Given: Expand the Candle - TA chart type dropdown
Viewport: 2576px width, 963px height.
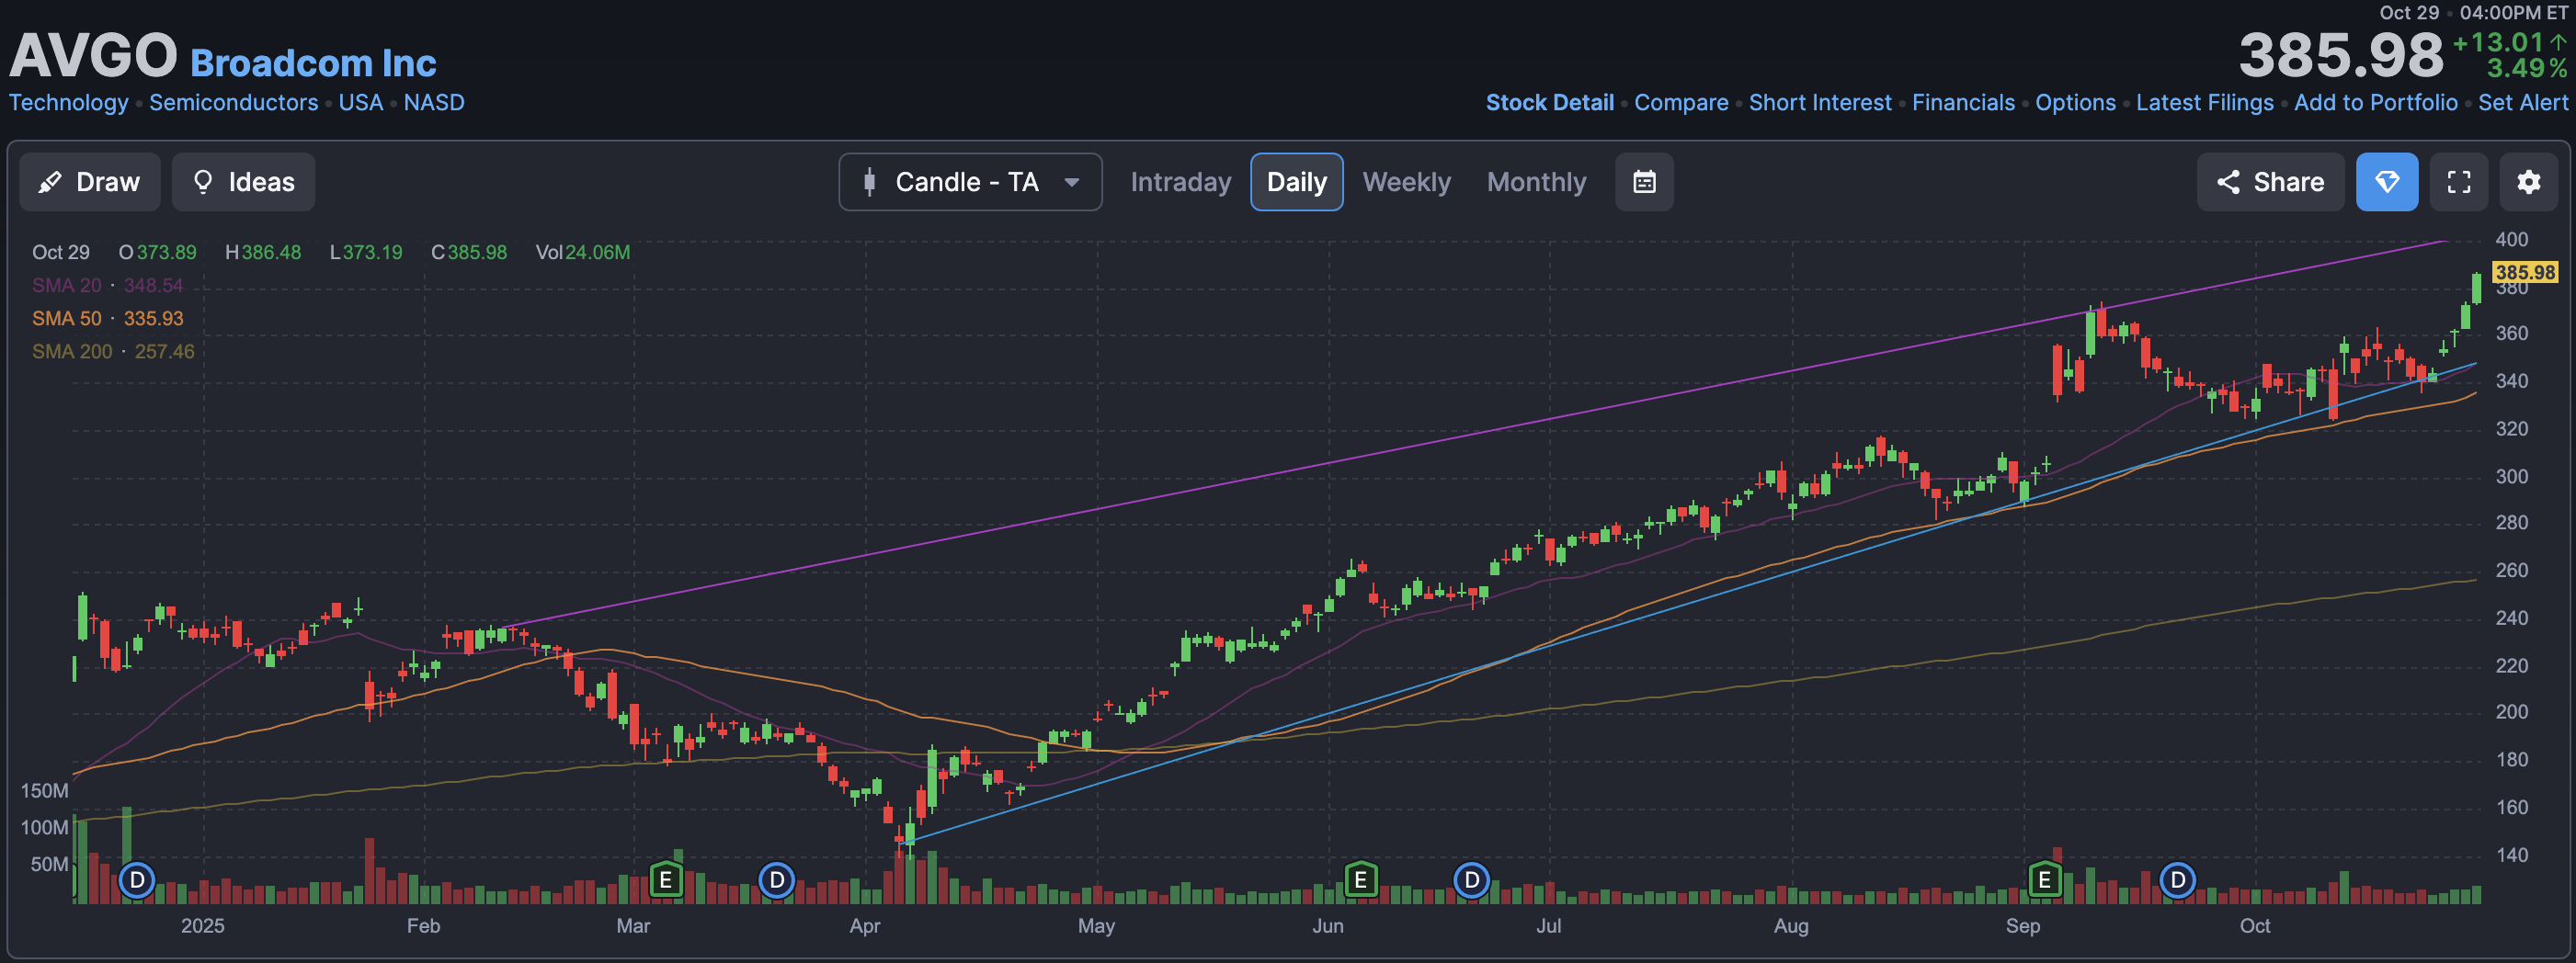Looking at the screenshot, I should point(970,182).
